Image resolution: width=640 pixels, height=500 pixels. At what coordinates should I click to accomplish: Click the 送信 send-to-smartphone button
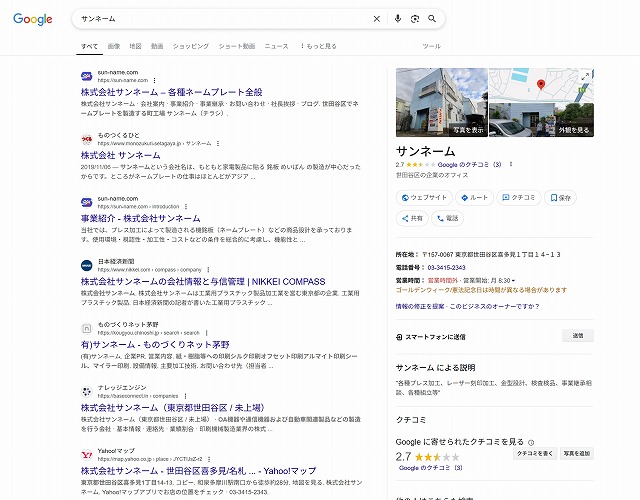(577, 336)
